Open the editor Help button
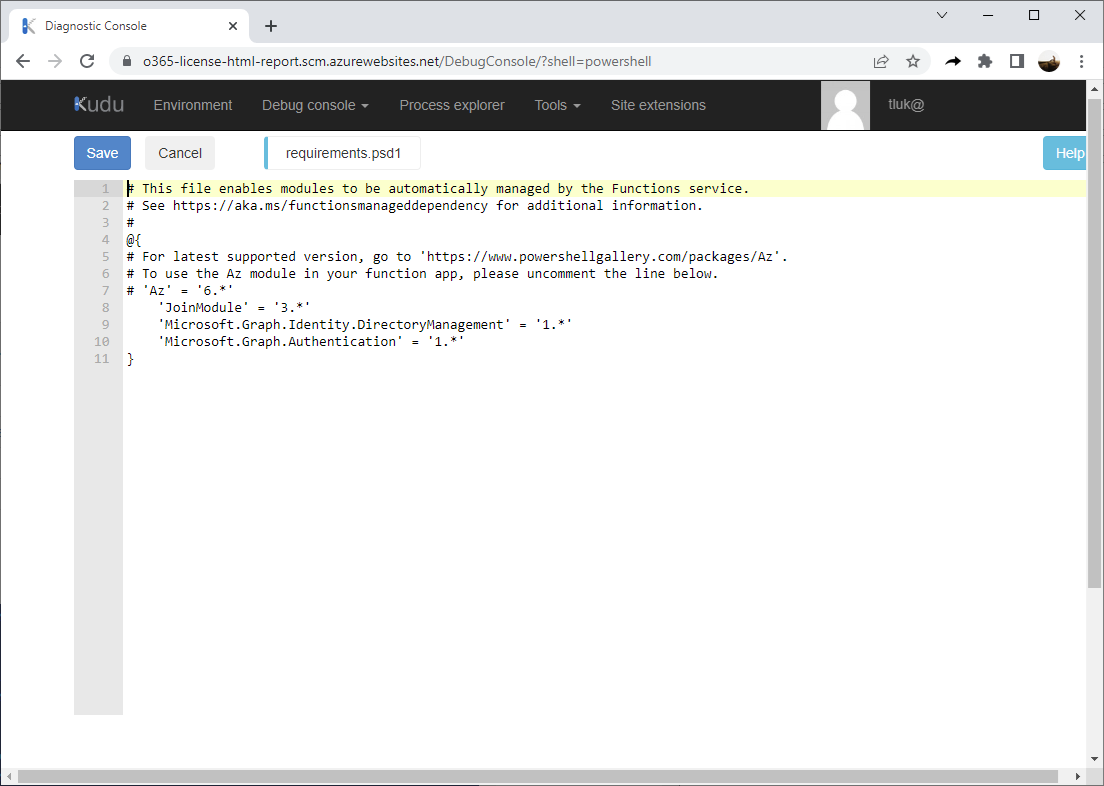This screenshot has height=786, width=1104. (1065, 153)
